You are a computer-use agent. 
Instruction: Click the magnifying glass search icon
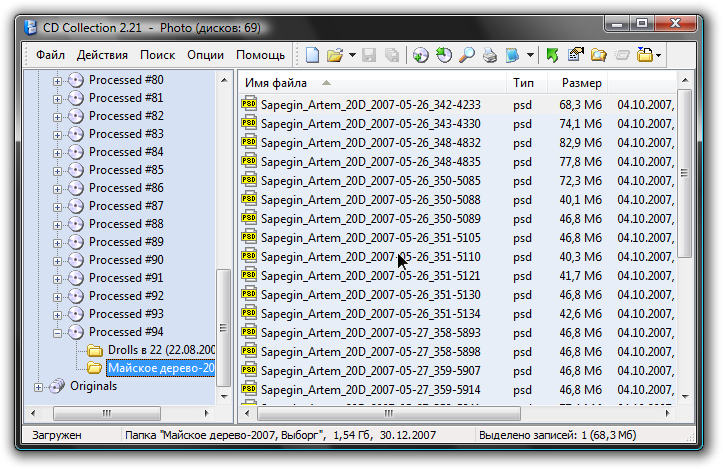[x=467, y=55]
